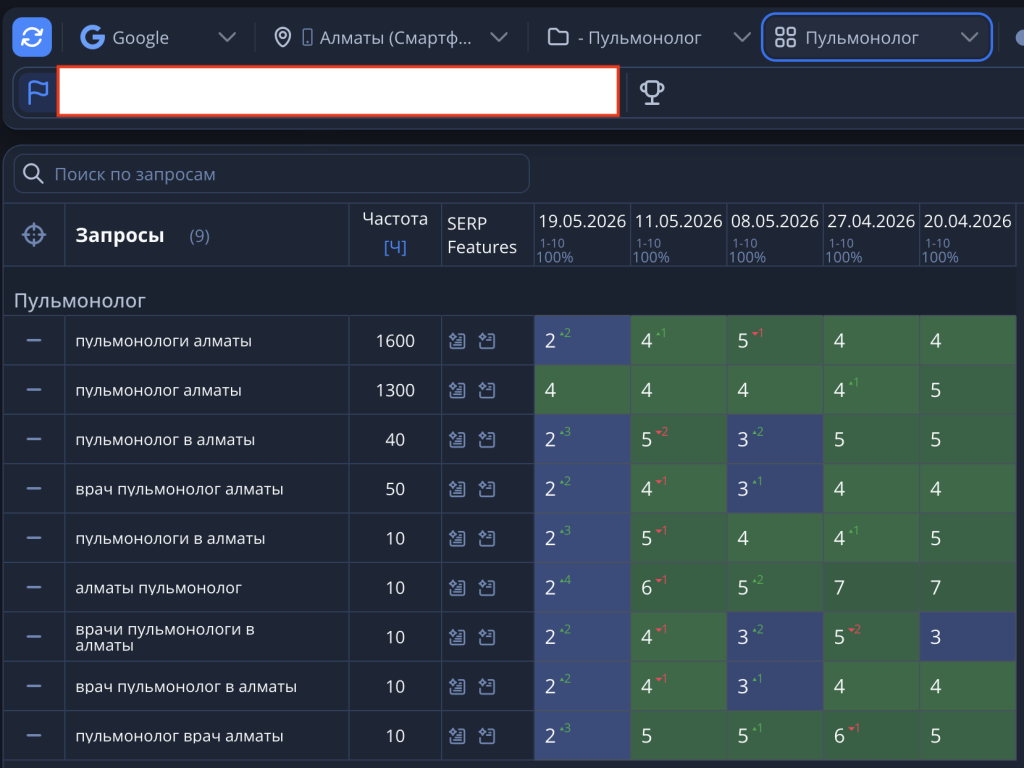Viewport: 1024px width, 768px height.
Task: Click the [Ч] frequency type link
Action: coord(395,248)
